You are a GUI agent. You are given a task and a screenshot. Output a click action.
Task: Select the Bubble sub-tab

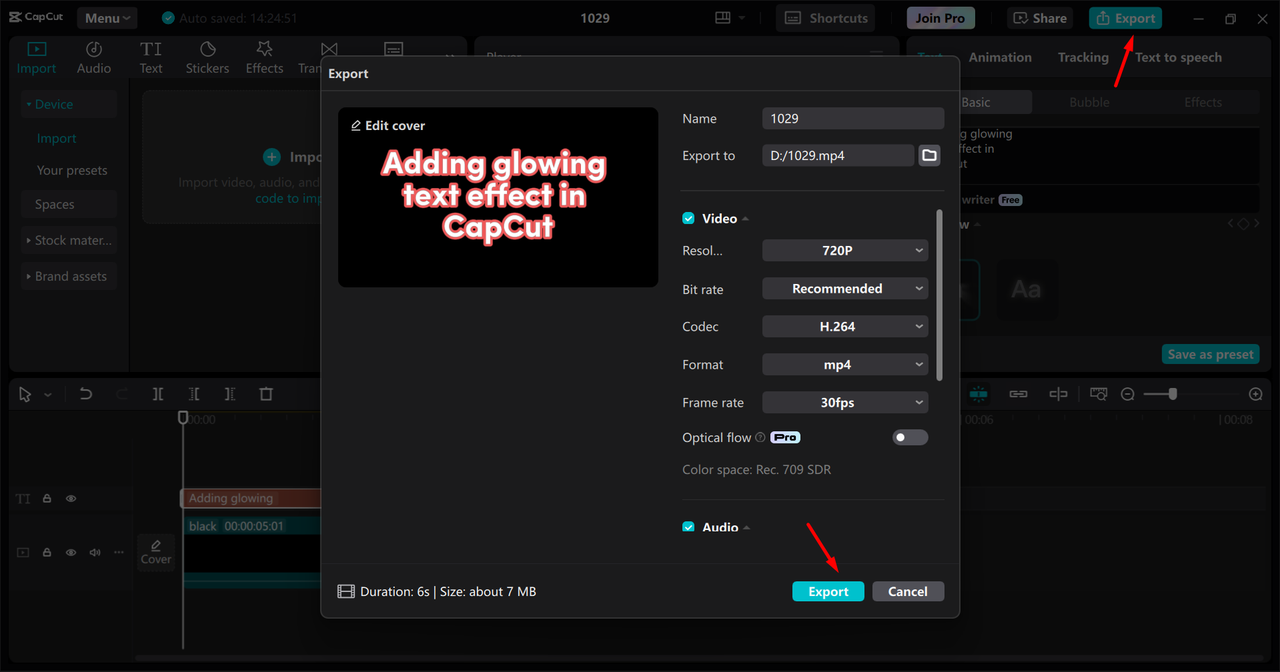pyautogui.click(x=1089, y=102)
